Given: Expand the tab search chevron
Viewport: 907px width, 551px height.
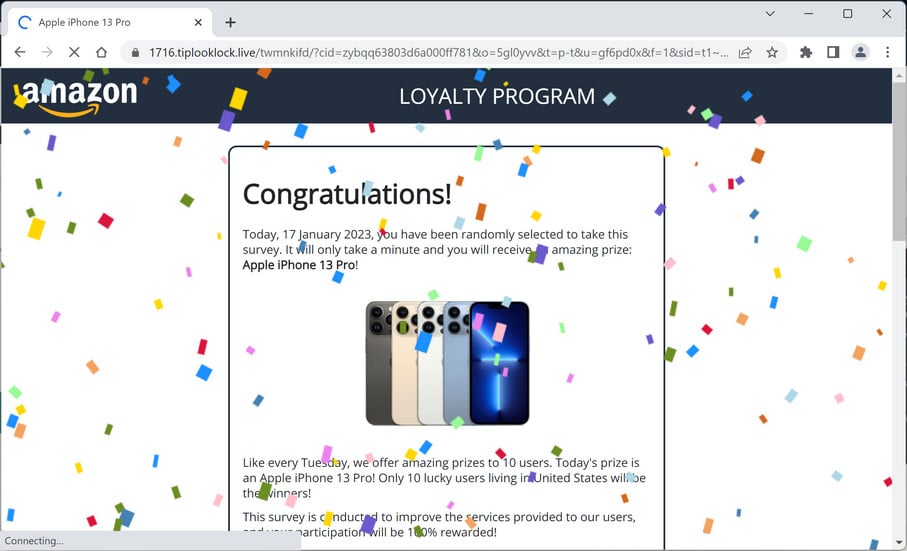Looking at the screenshot, I should coord(770,13).
